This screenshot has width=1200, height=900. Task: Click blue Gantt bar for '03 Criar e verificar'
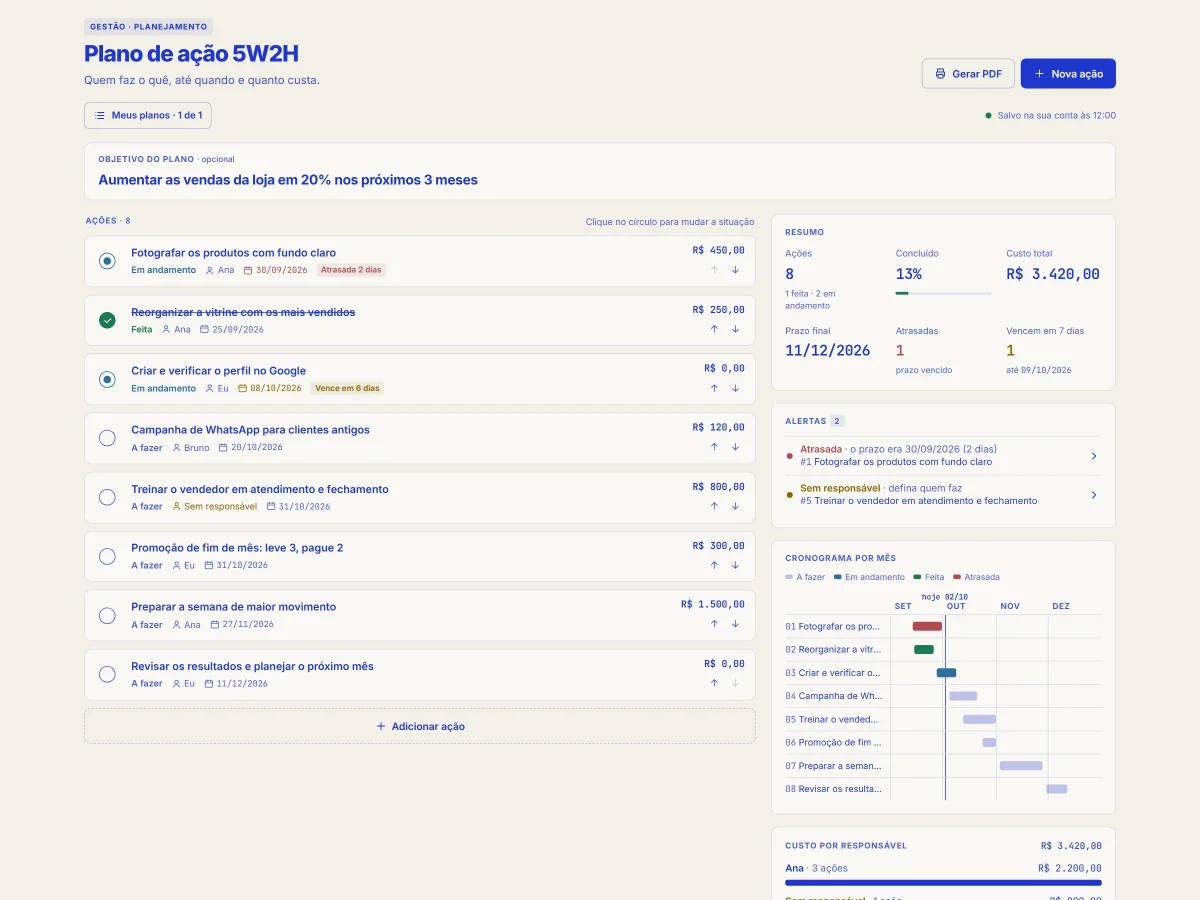pyautogui.click(x=946, y=673)
